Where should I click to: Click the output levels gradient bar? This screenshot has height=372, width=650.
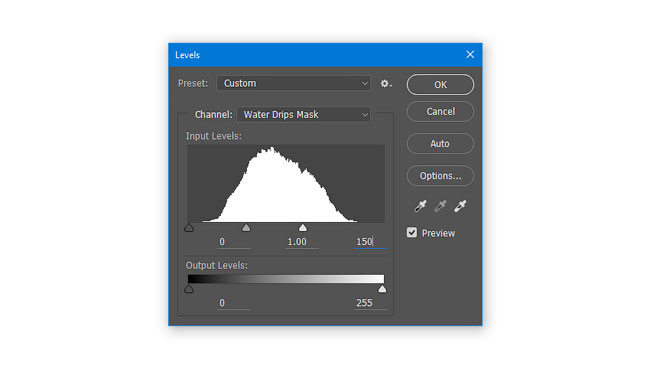coord(286,279)
